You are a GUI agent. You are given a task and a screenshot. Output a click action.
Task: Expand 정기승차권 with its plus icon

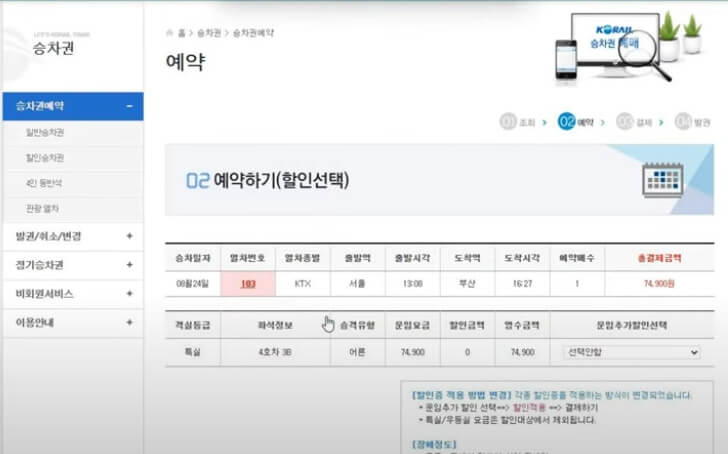click(130, 265)
